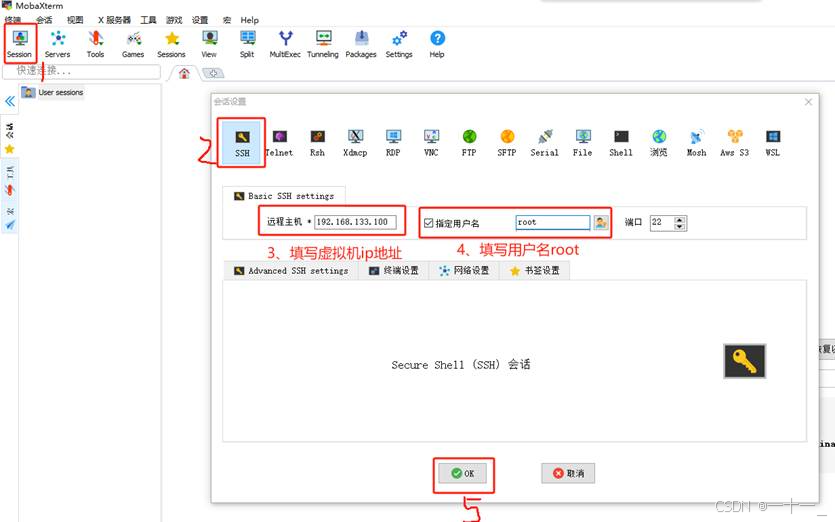Select Aws S3 session type

735,143
